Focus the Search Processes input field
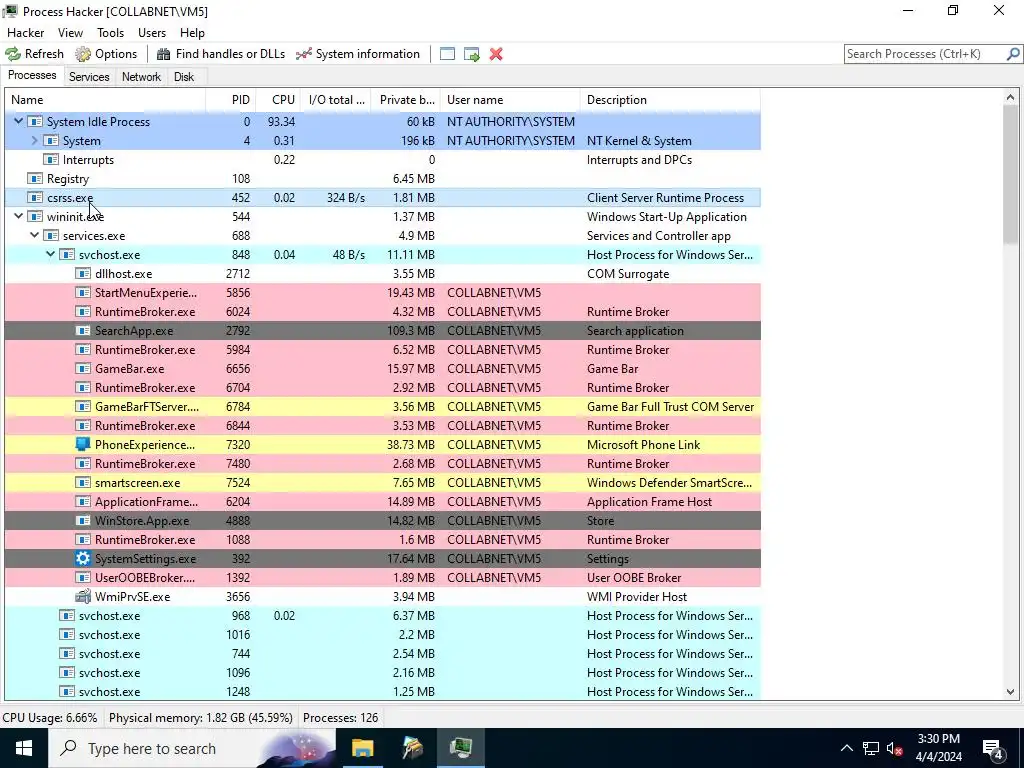This screenshot has height=768, width=1024. click(925, 54)
